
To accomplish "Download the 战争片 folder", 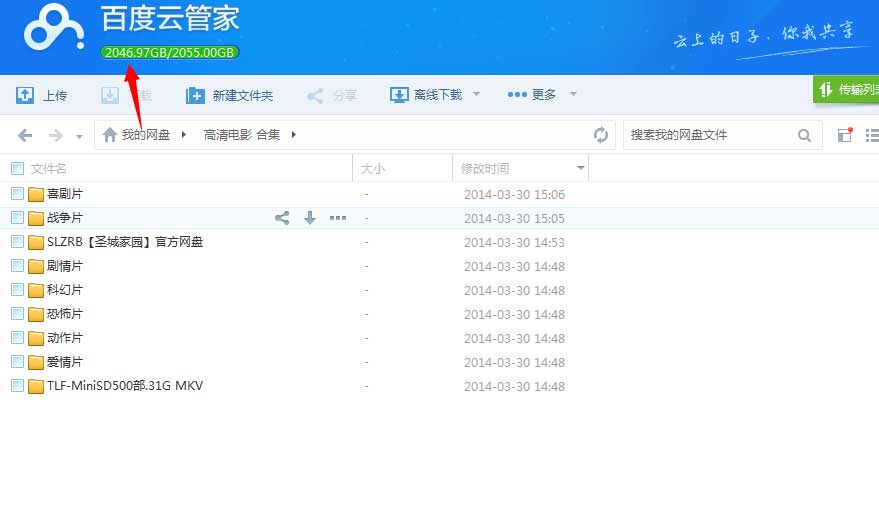I will [x=309, y=218].
